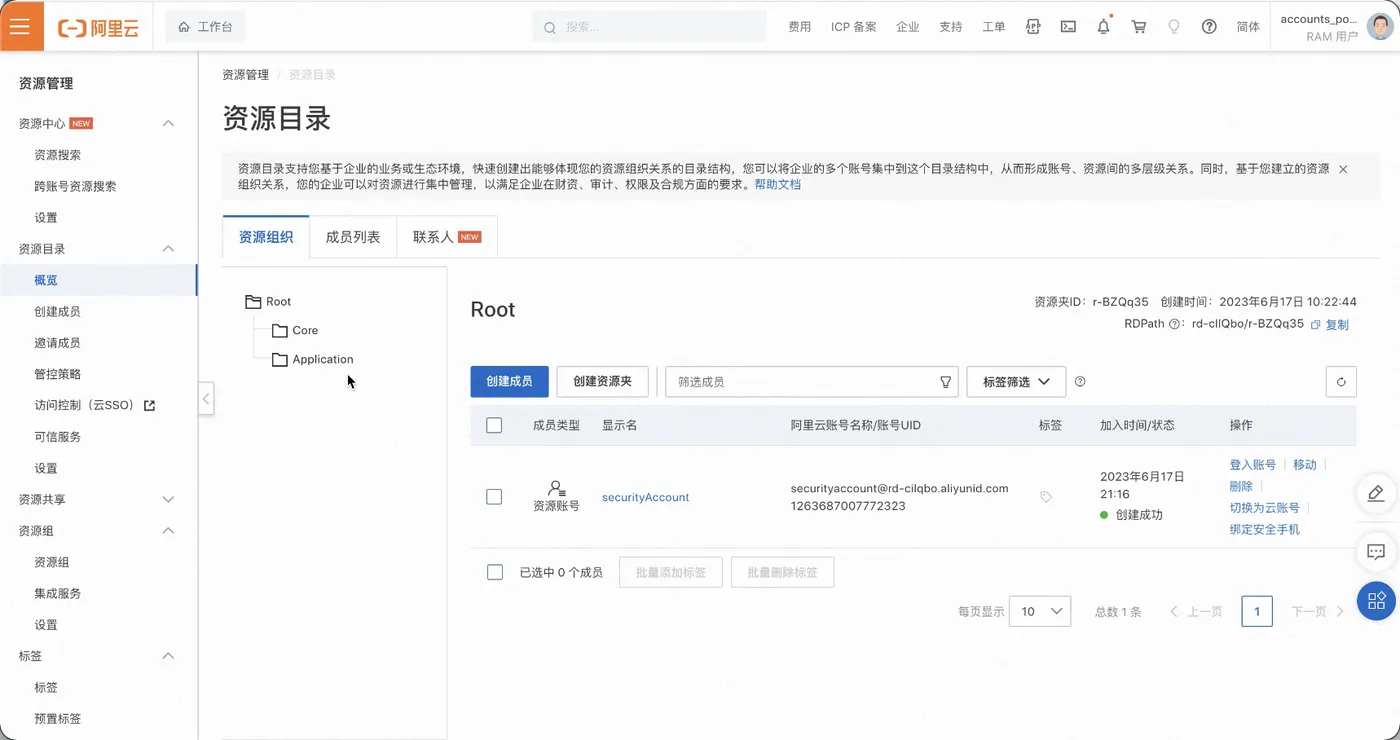Tick the header select-all checkbox
This screenshot has width=1400, height=740.
tap(494, 425)
